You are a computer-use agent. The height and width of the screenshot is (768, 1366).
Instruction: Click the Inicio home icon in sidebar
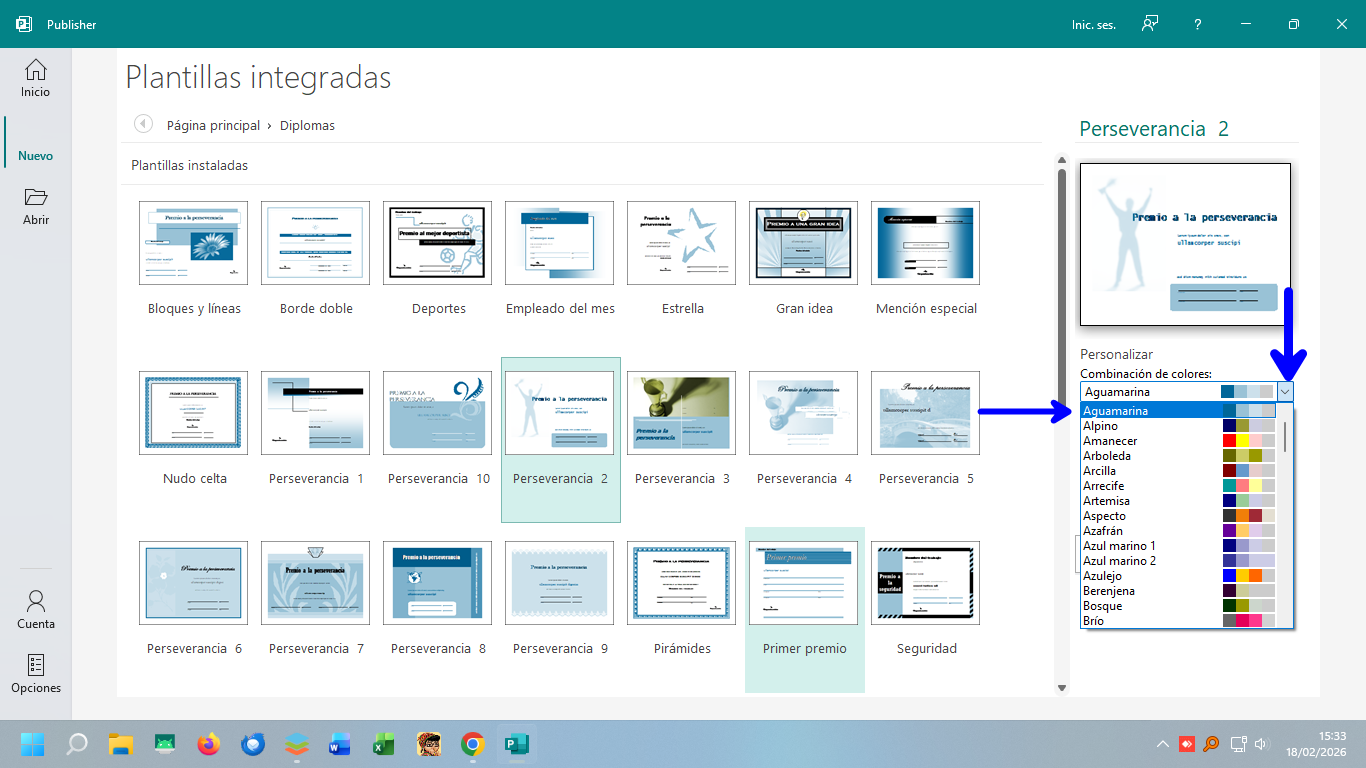(x=35, y=70)
